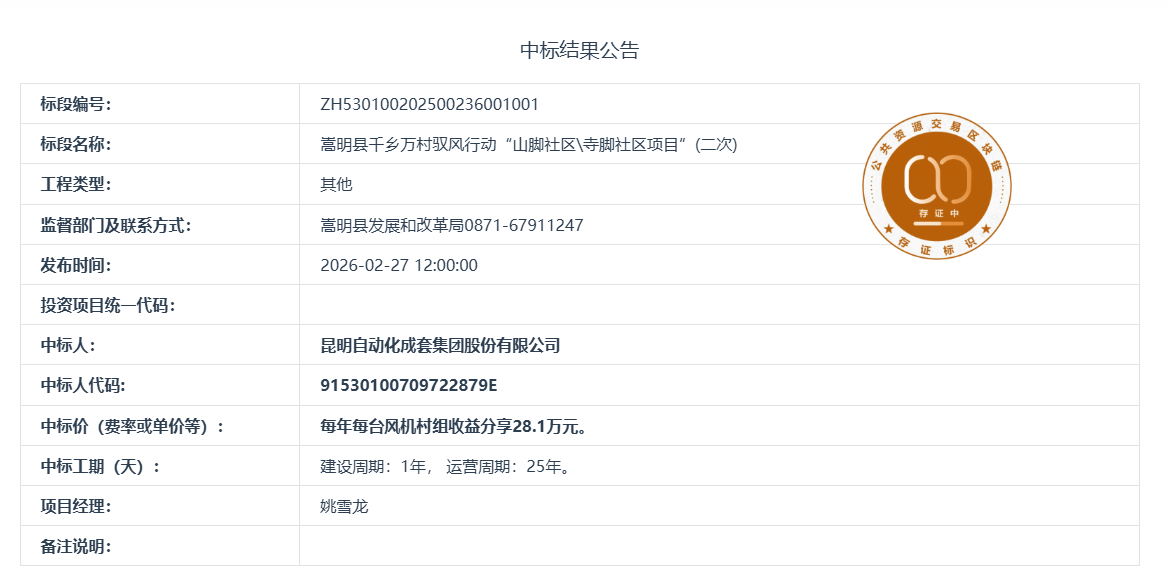Click the 嵩明县发展和改革局 contact phone text
The image size is (1169, 582).
coord(451,225)
